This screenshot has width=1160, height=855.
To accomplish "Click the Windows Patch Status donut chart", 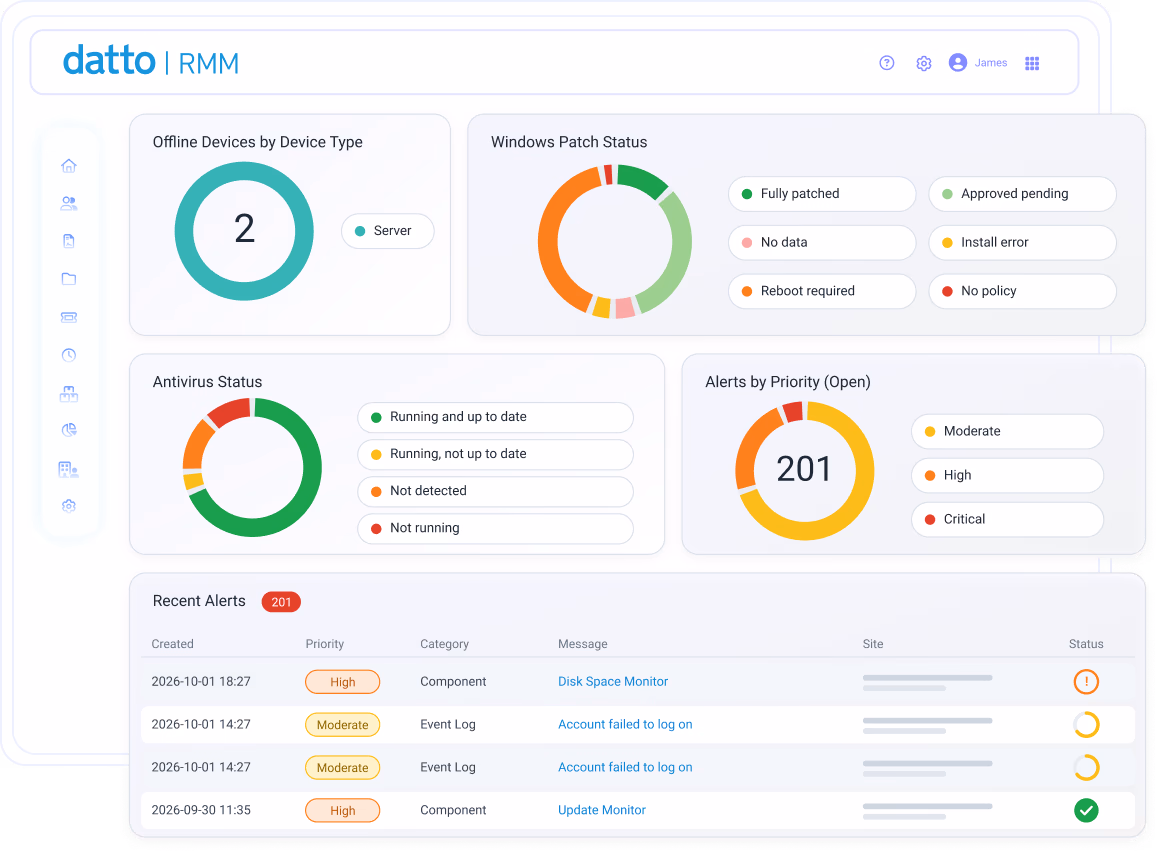I will coord(615,242).
